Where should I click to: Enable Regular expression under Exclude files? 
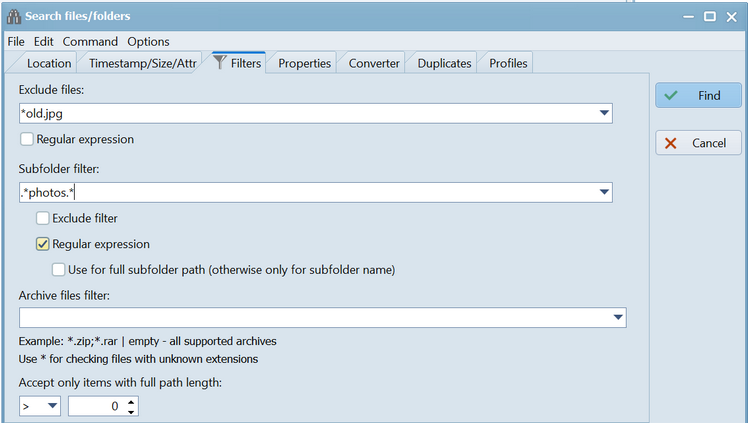pos(27,139)
